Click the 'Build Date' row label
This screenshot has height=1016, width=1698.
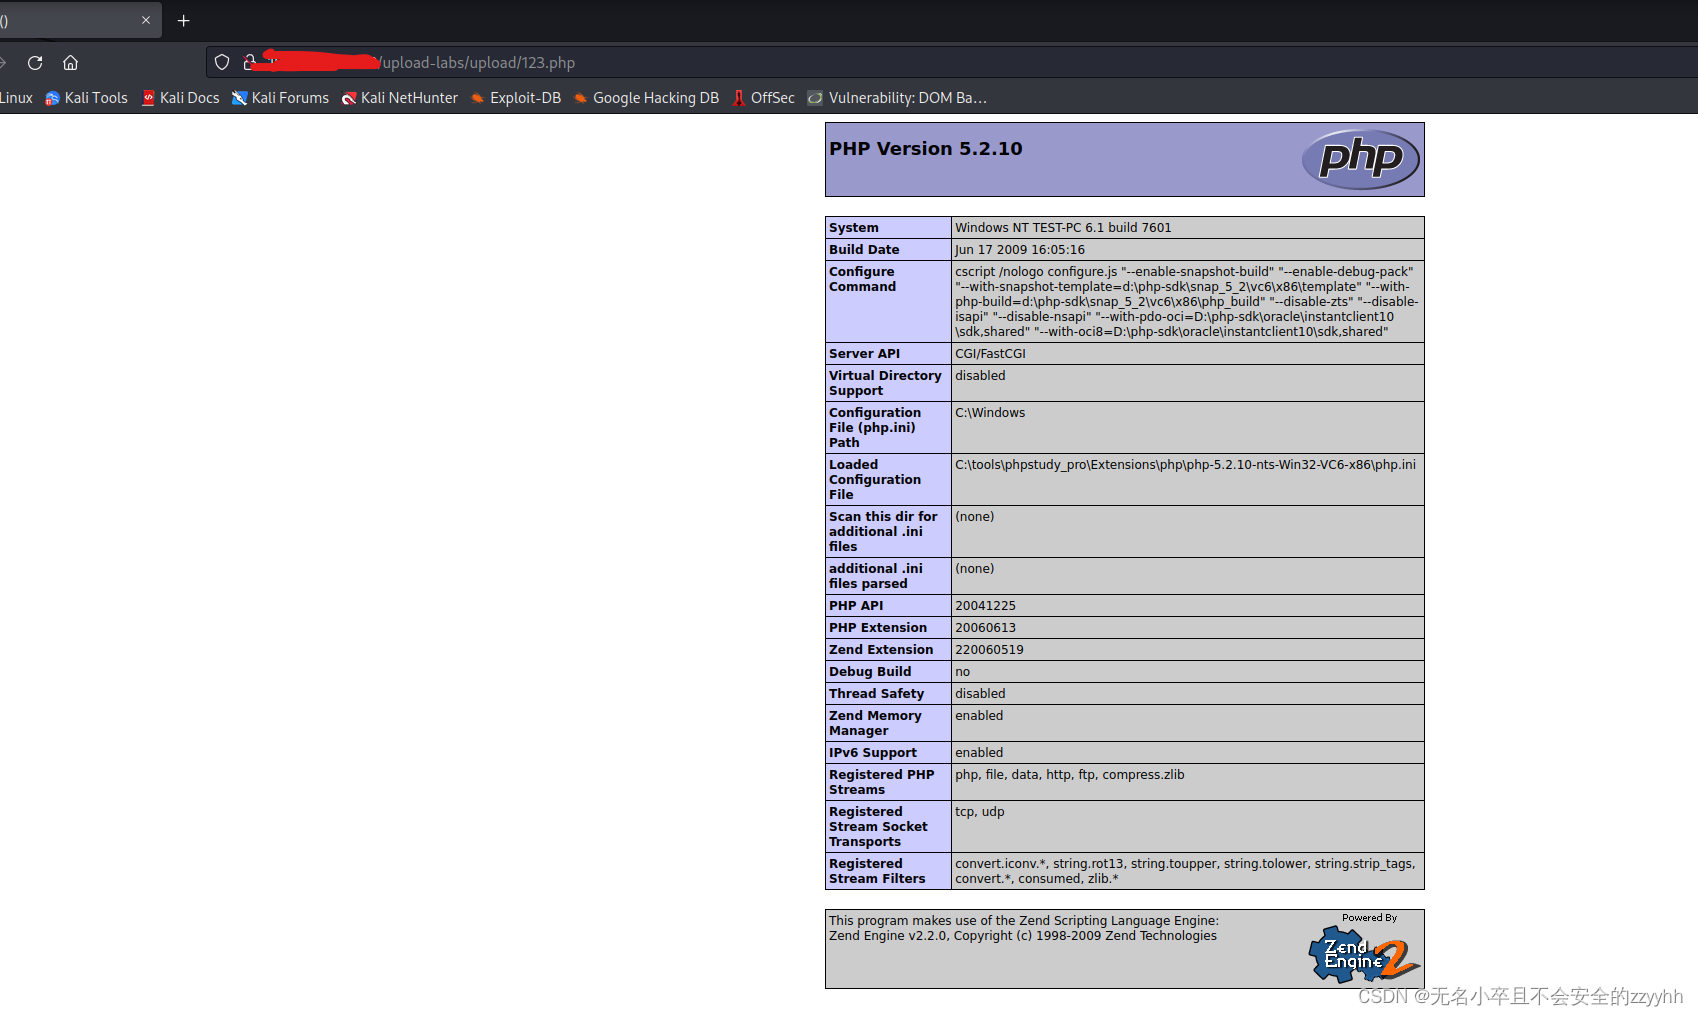pos(864,249)
